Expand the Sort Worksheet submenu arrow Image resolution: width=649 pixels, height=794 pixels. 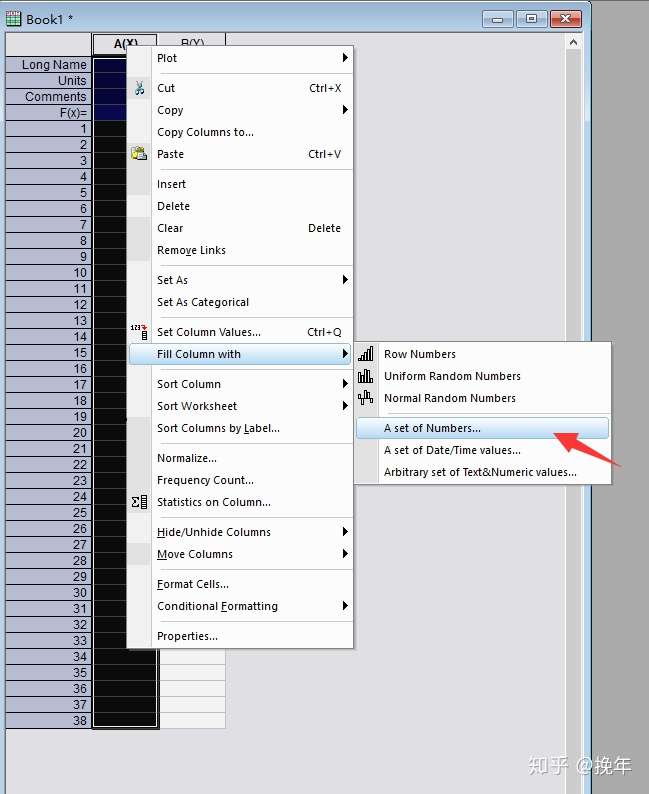[x=345, y=406]
